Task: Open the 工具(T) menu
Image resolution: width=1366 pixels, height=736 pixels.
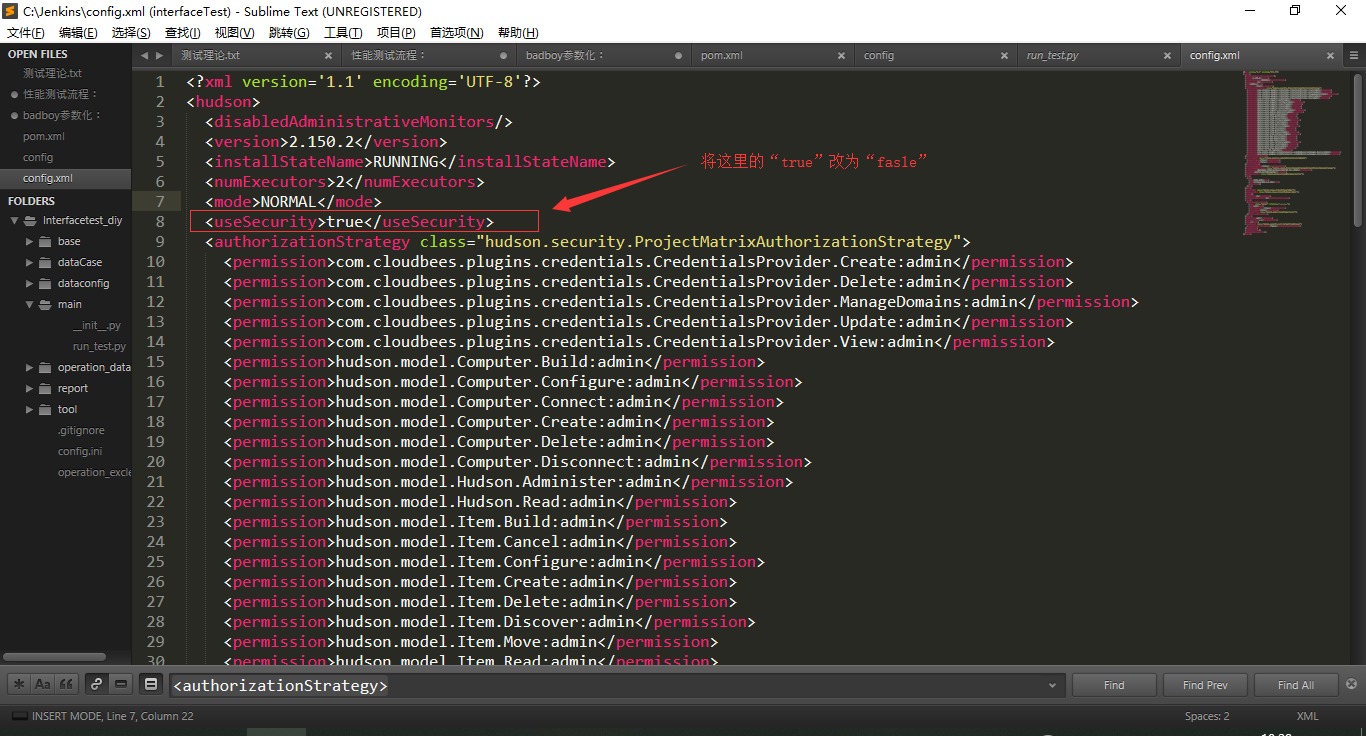Action: (342, 33)
